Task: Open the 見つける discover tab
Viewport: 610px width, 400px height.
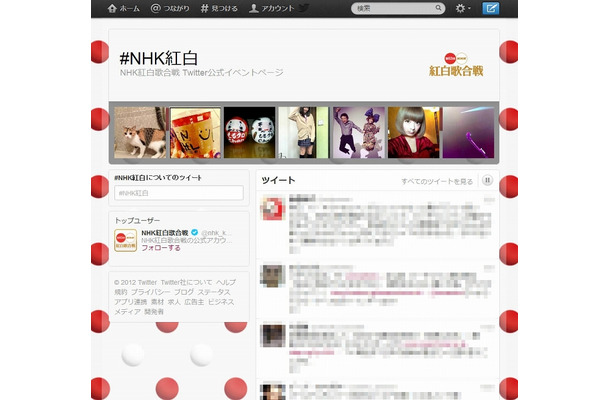Action: tap(219, 8)
